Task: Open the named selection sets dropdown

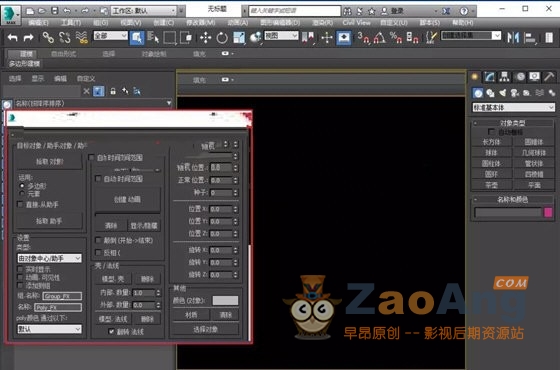Action: [471, 35]
